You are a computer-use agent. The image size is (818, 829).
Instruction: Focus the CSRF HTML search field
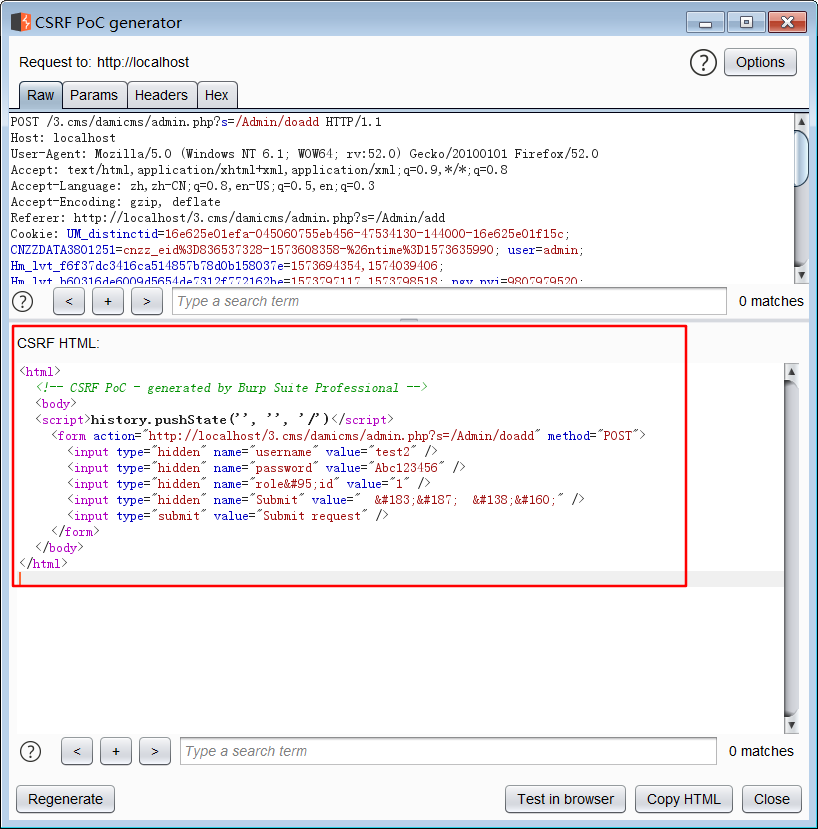point(448,751)
